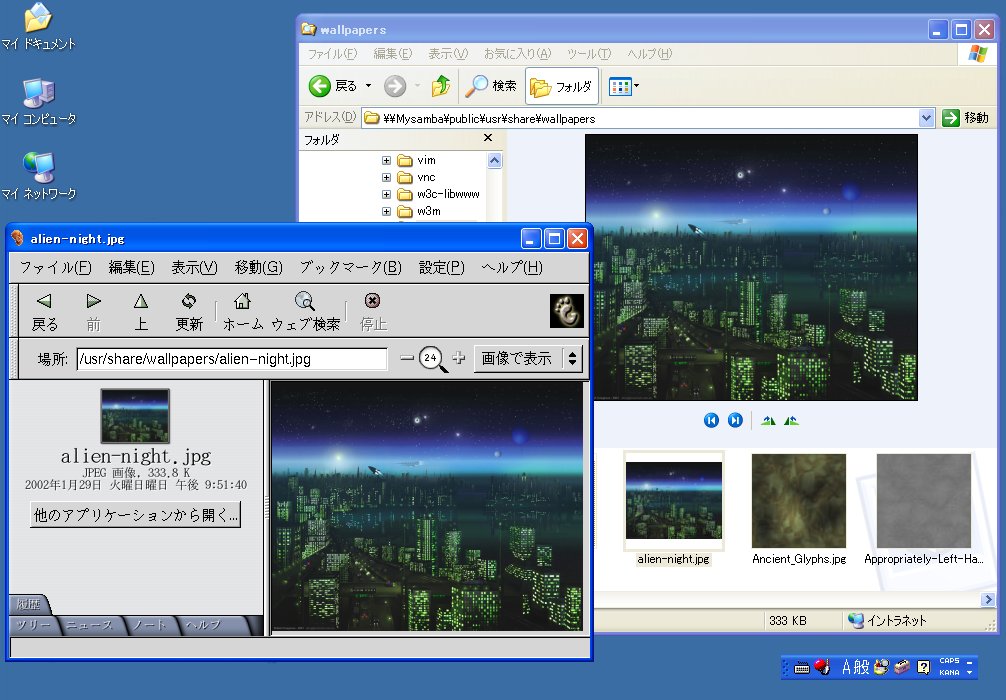The image size is (1006, 700).
Task: Expand the w3m folder node
Action: [386, 211]
